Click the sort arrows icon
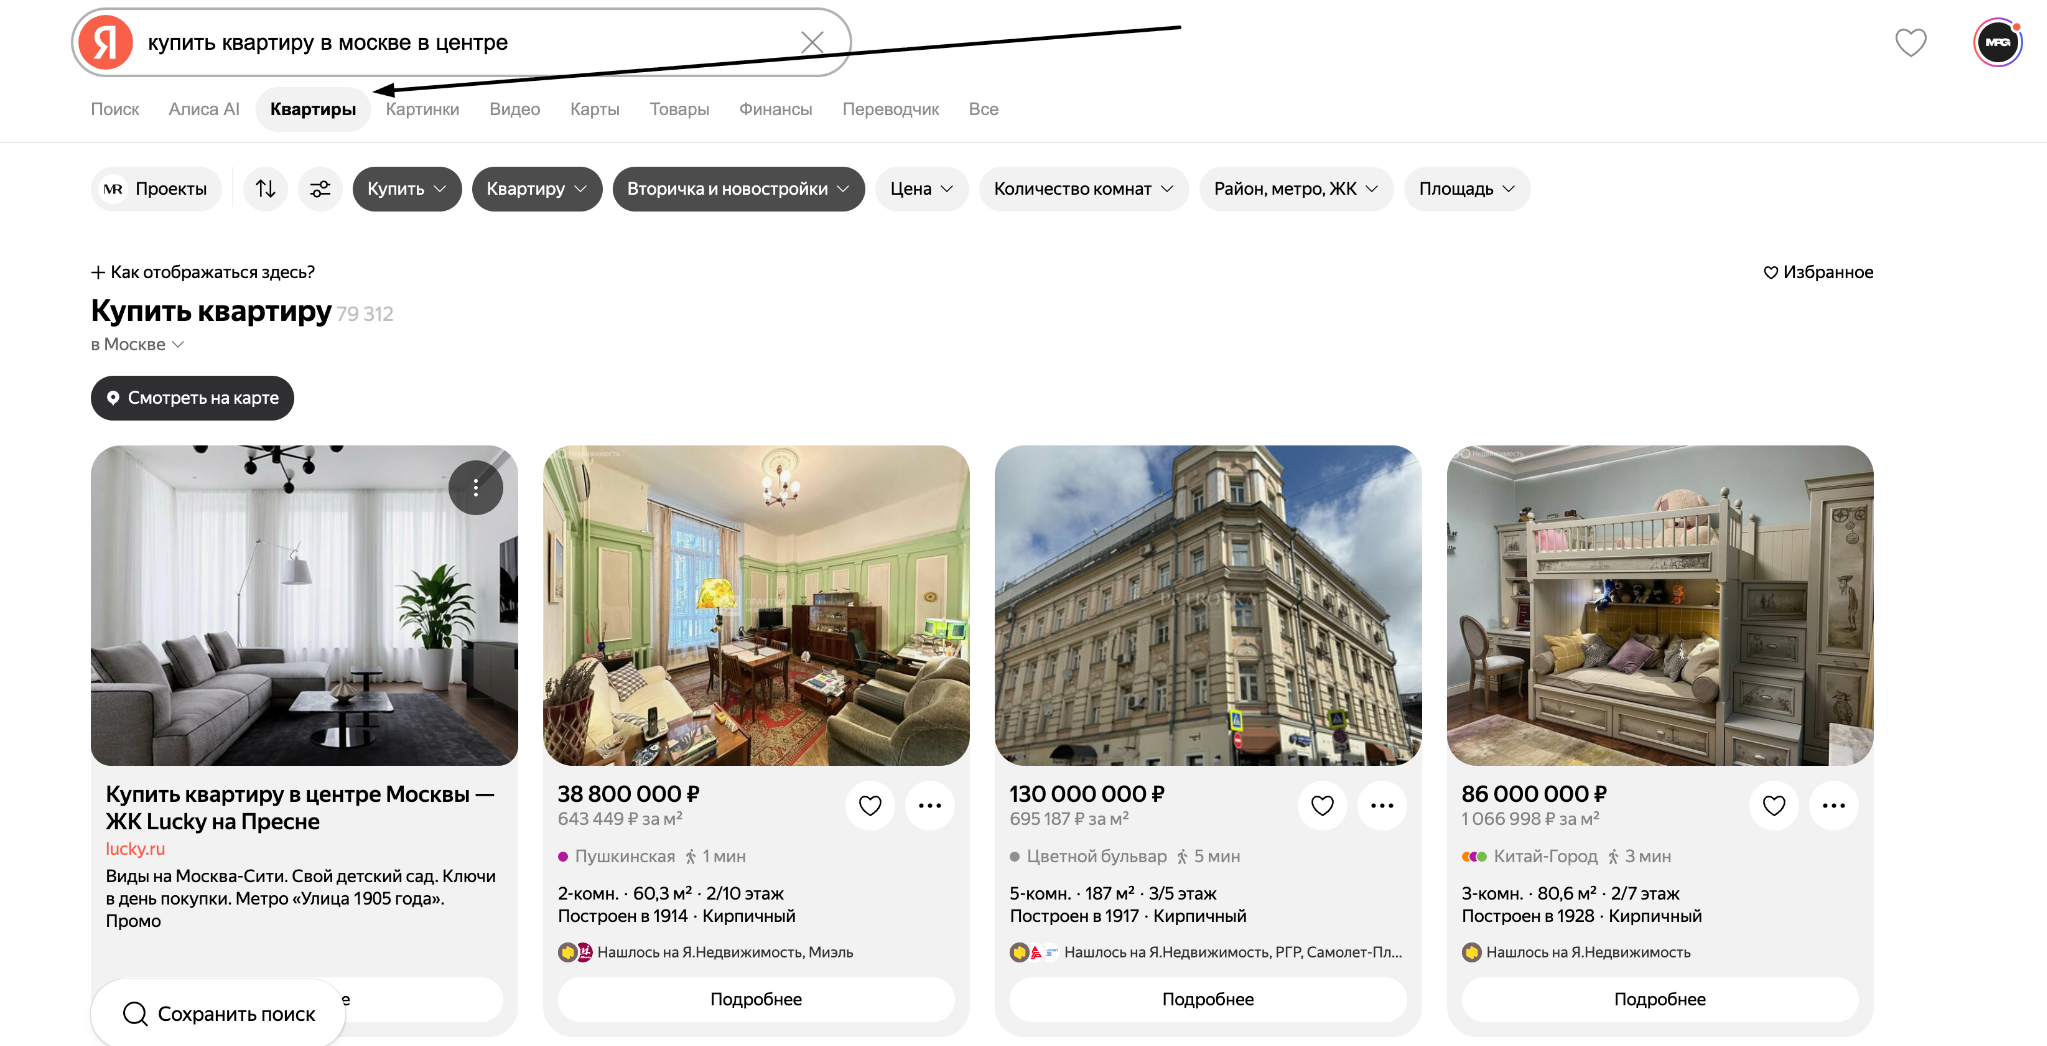This screenshot has height=1046, width=2047. (265, 189)
